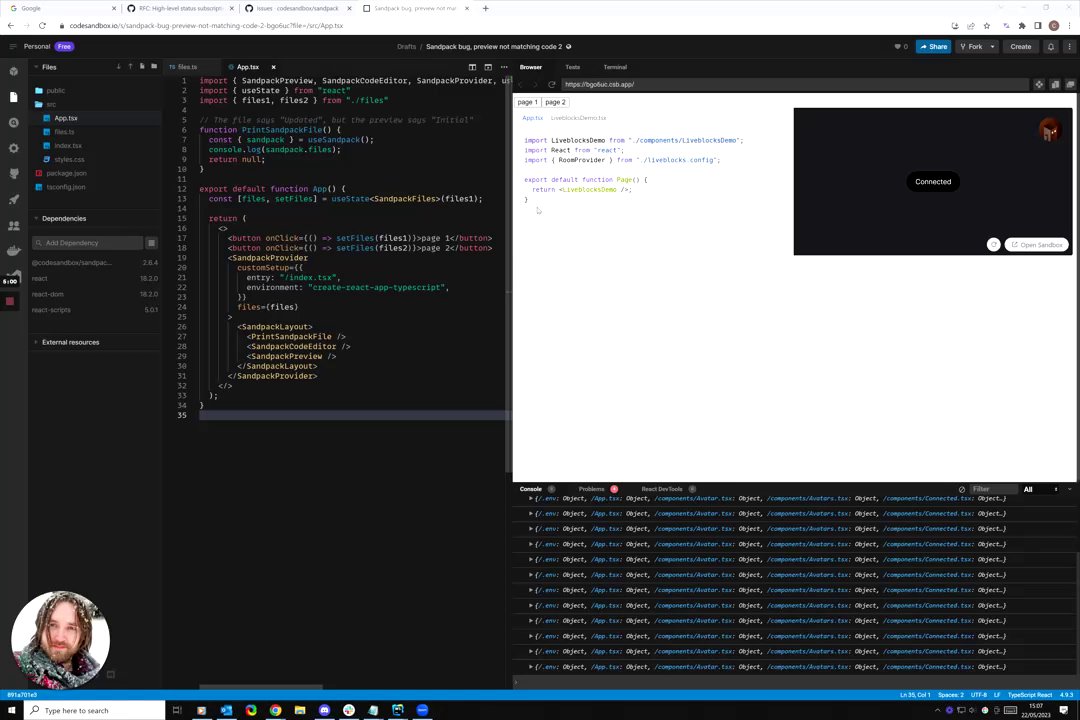1080x720 pixels.
Task: Close the App.tsx editor tab
Action: [x=273, y=67]
